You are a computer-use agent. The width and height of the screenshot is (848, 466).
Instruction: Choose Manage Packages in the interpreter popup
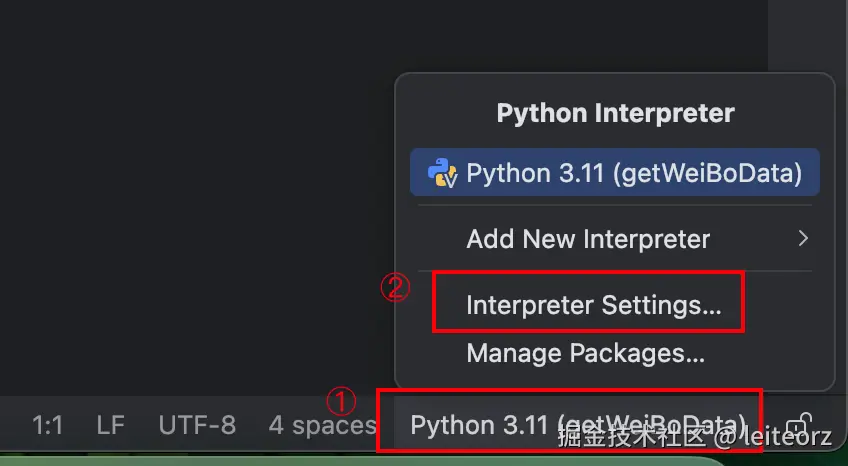585,352
